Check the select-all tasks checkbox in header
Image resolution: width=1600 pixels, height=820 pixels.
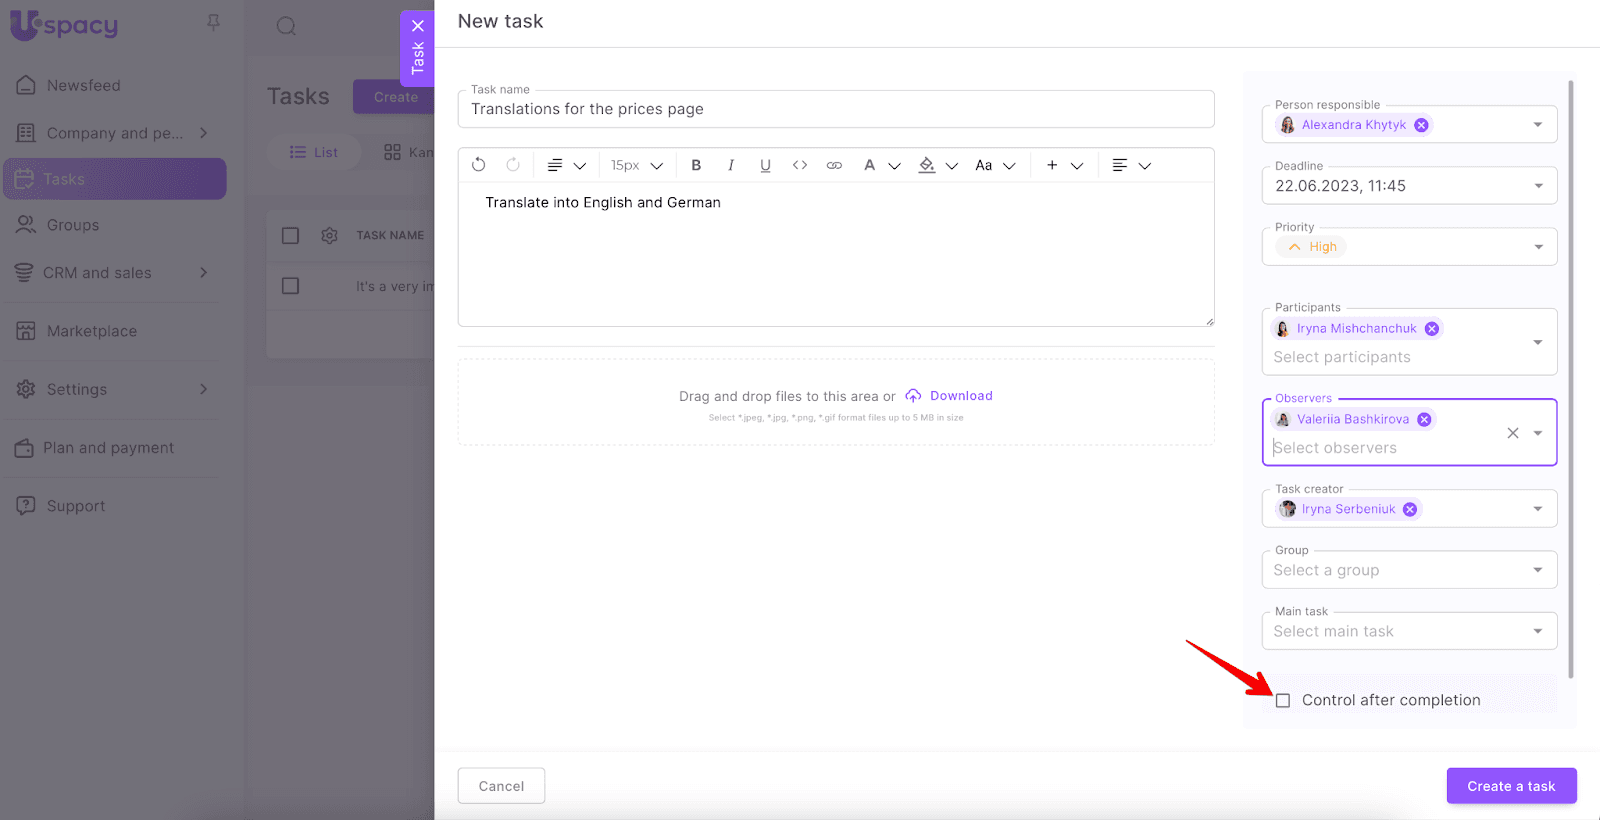click(291, 236)
